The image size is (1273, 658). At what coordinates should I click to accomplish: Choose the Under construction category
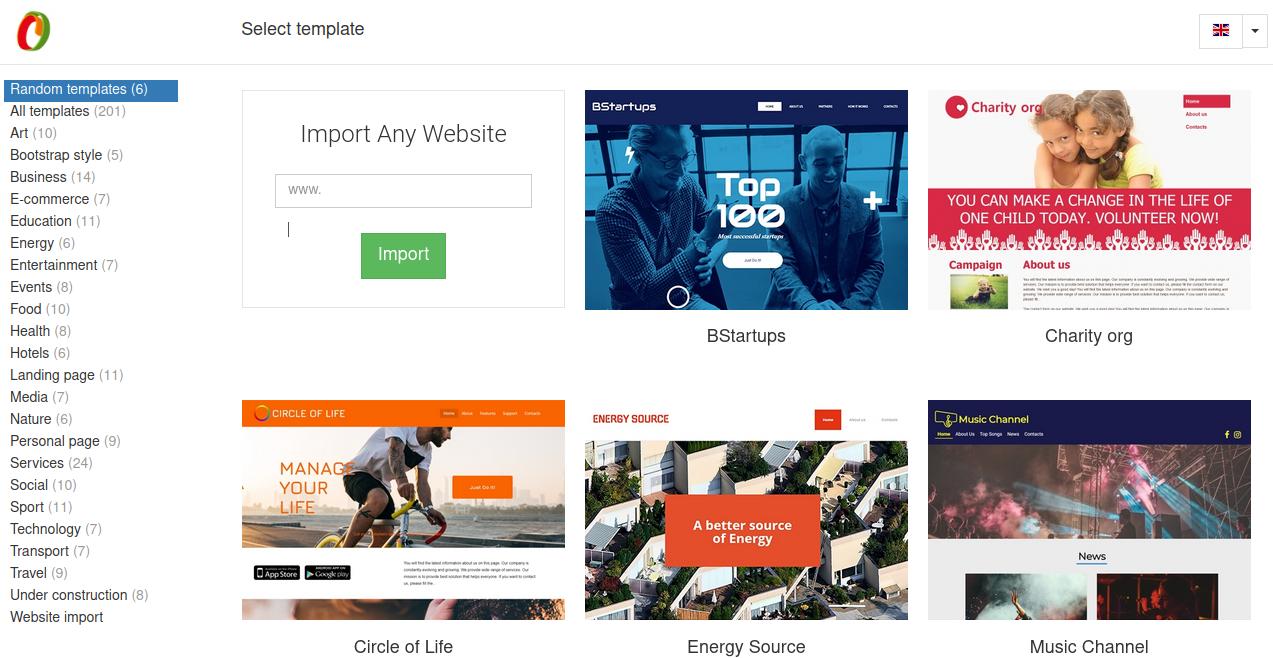click(x=79, y=595)
